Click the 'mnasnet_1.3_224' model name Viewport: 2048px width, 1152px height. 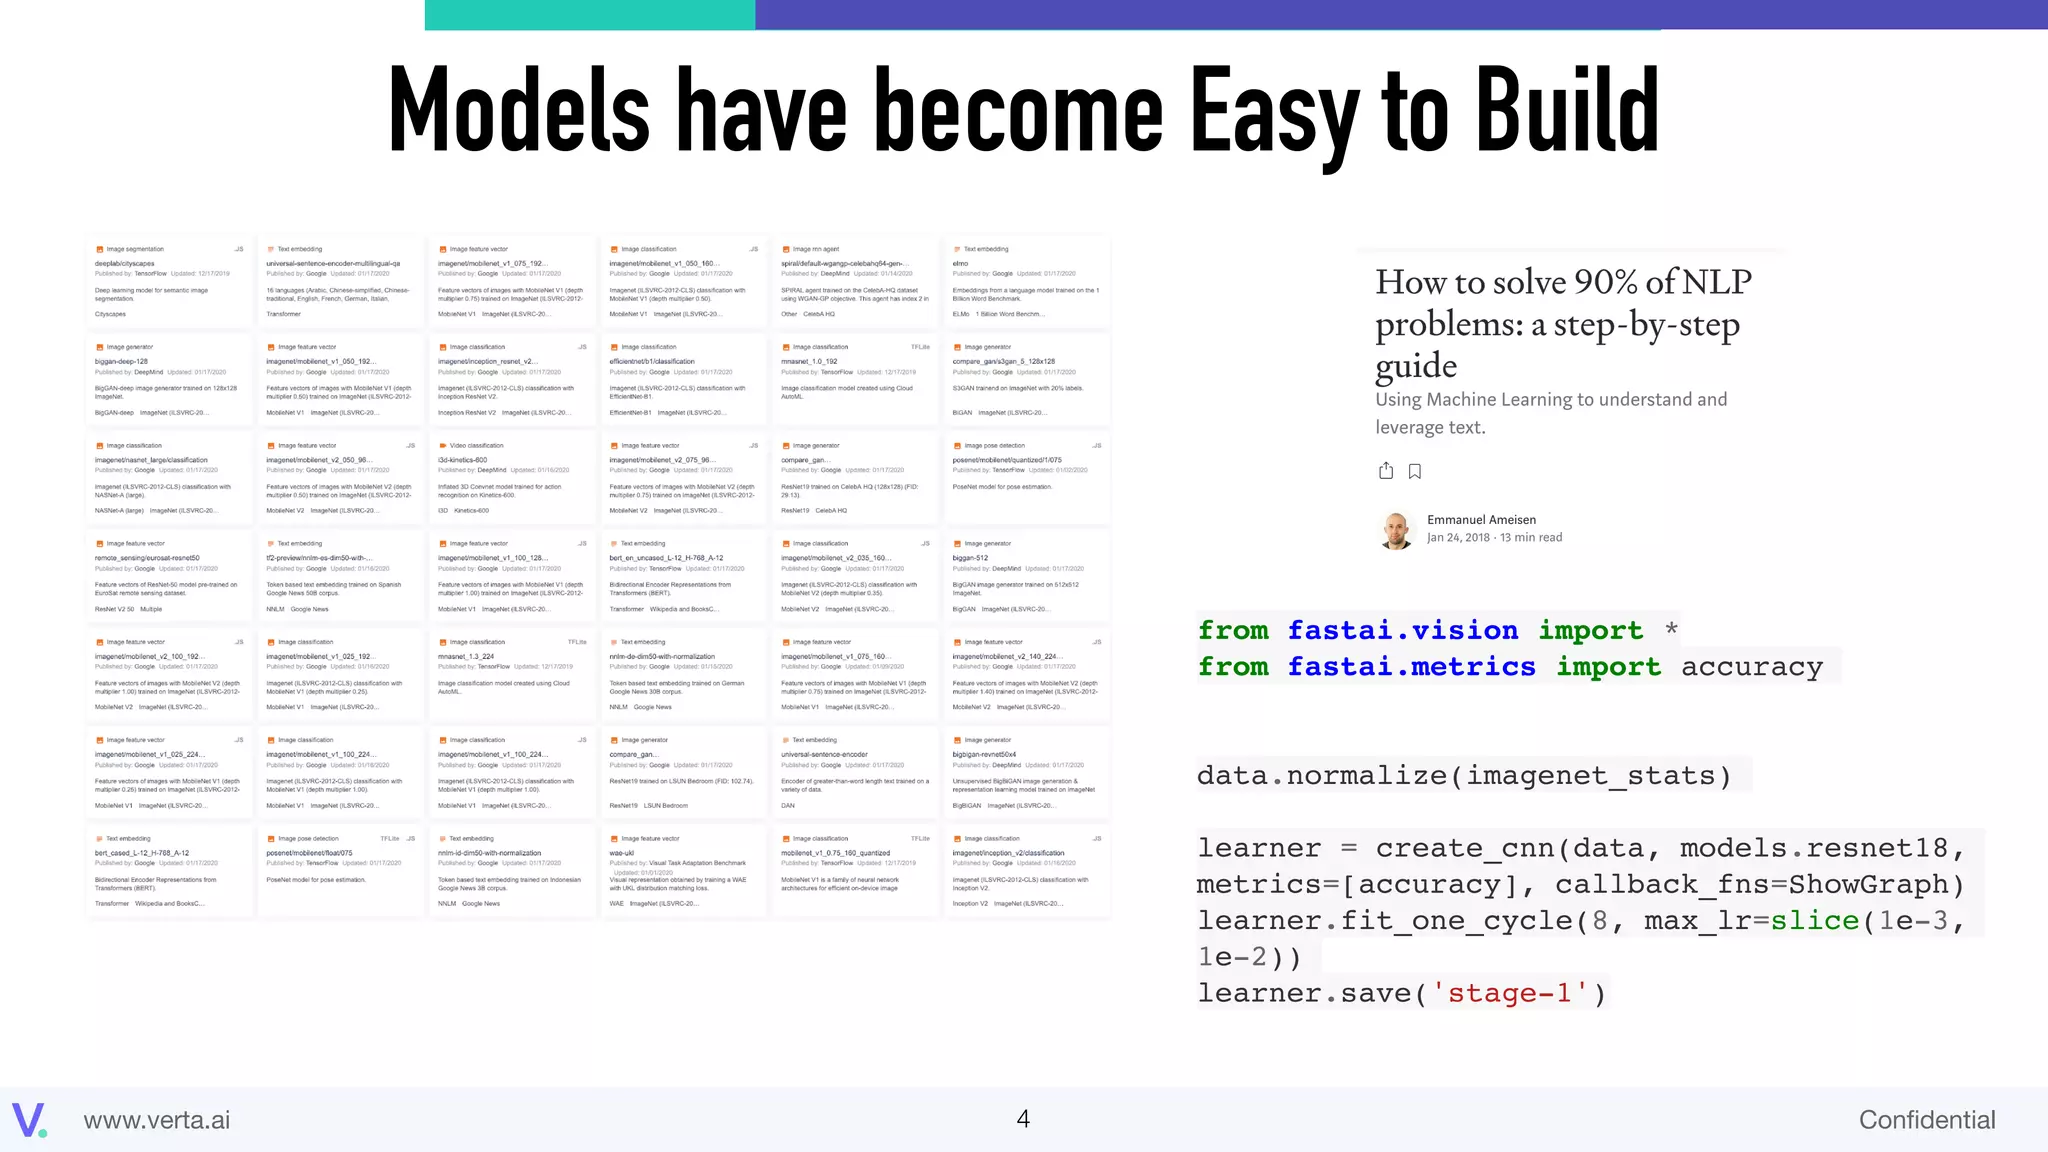click(x=466, y=657)
